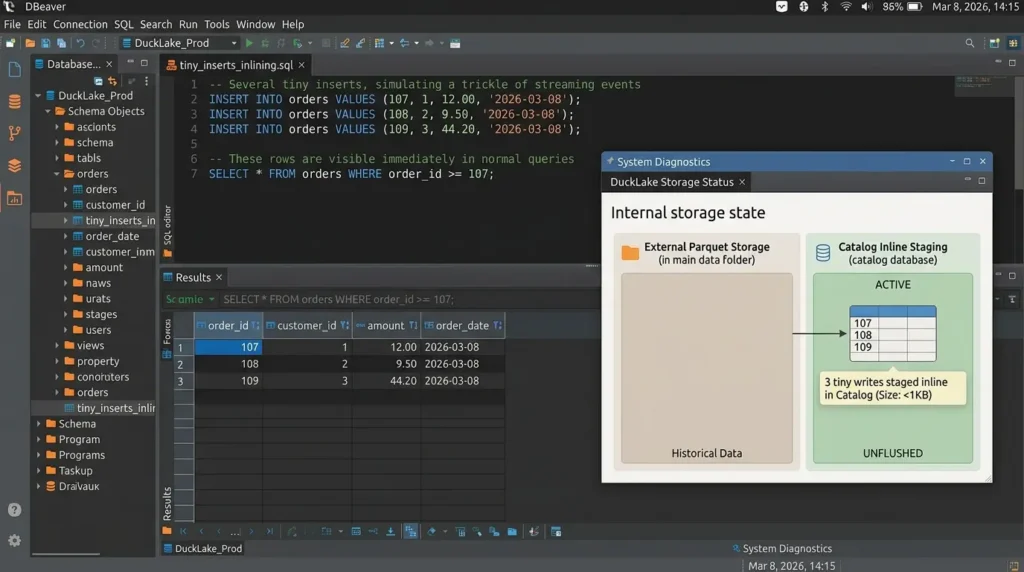Image resolution: width=1024 pixels, height=572 pixels.
Task: Collapse the DuckLake_Prod tree node
Action: [x=38, y=95]
